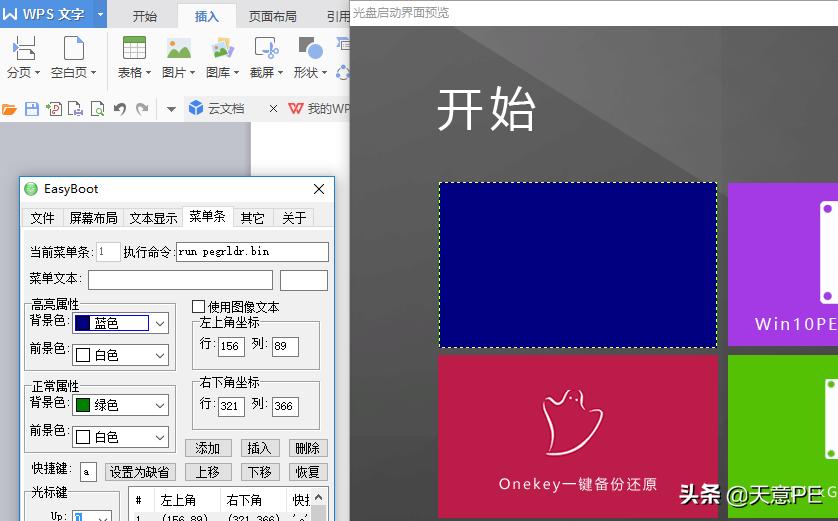Open highlight 背景色 蓝色 dropdown
Viewport: 838px width, 521px height.
[160, 323]
